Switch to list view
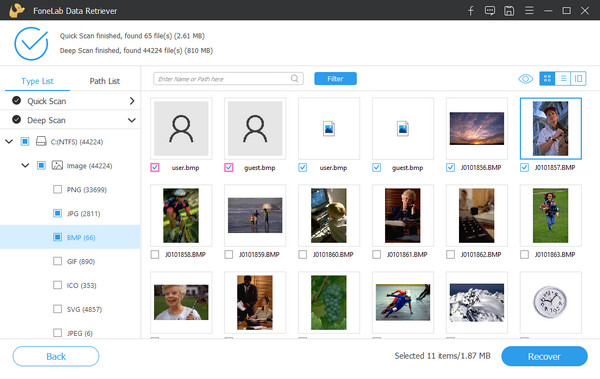Screen dimensions: 600x379 (563, 78)
